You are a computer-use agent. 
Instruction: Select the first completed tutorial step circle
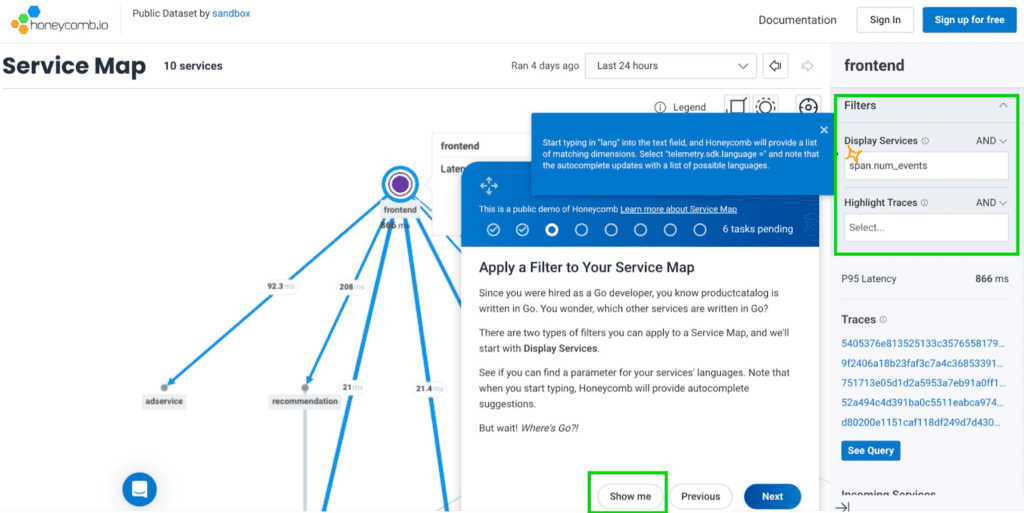point(493,229)
